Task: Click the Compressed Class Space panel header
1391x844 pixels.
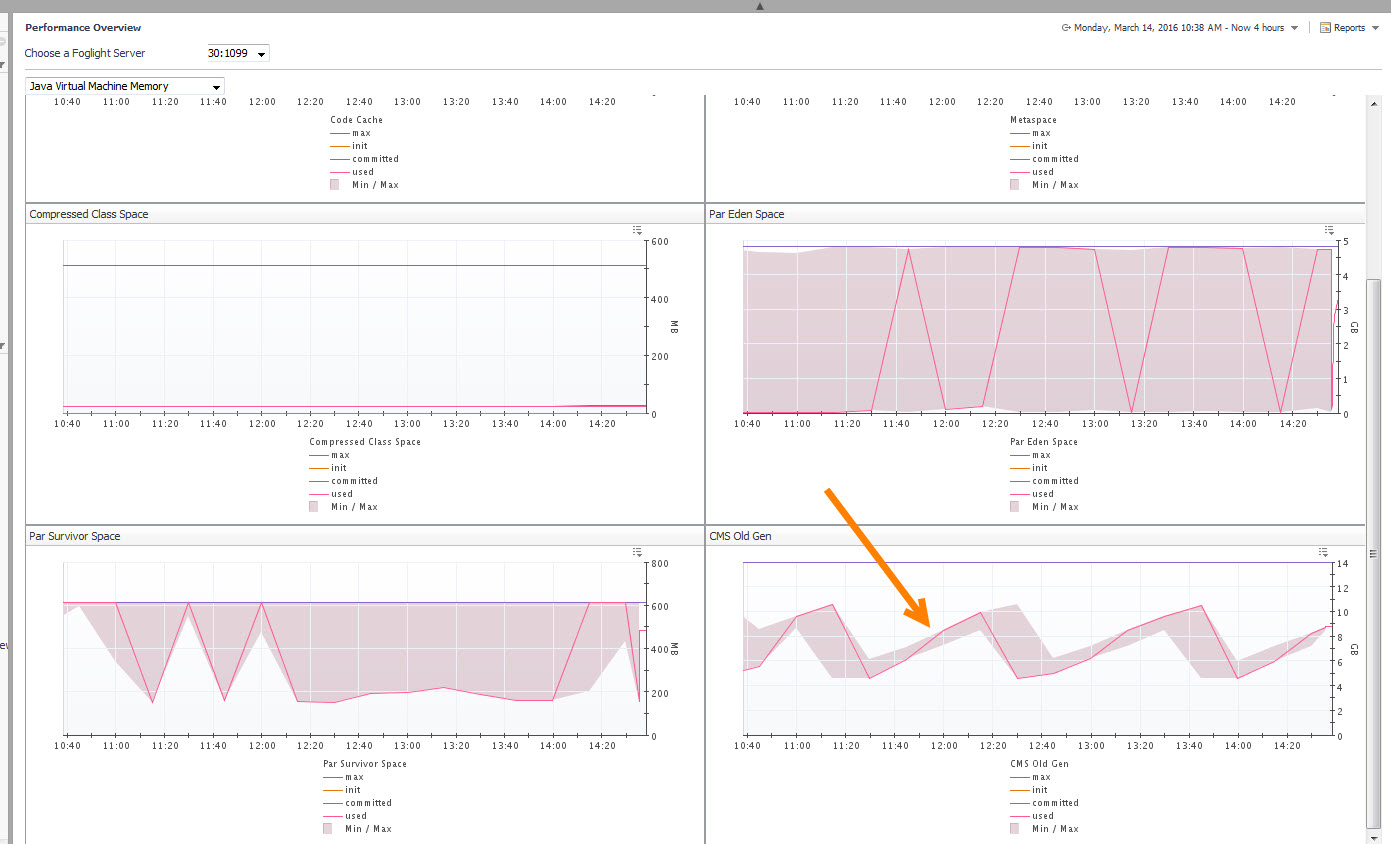Action: 365,214
